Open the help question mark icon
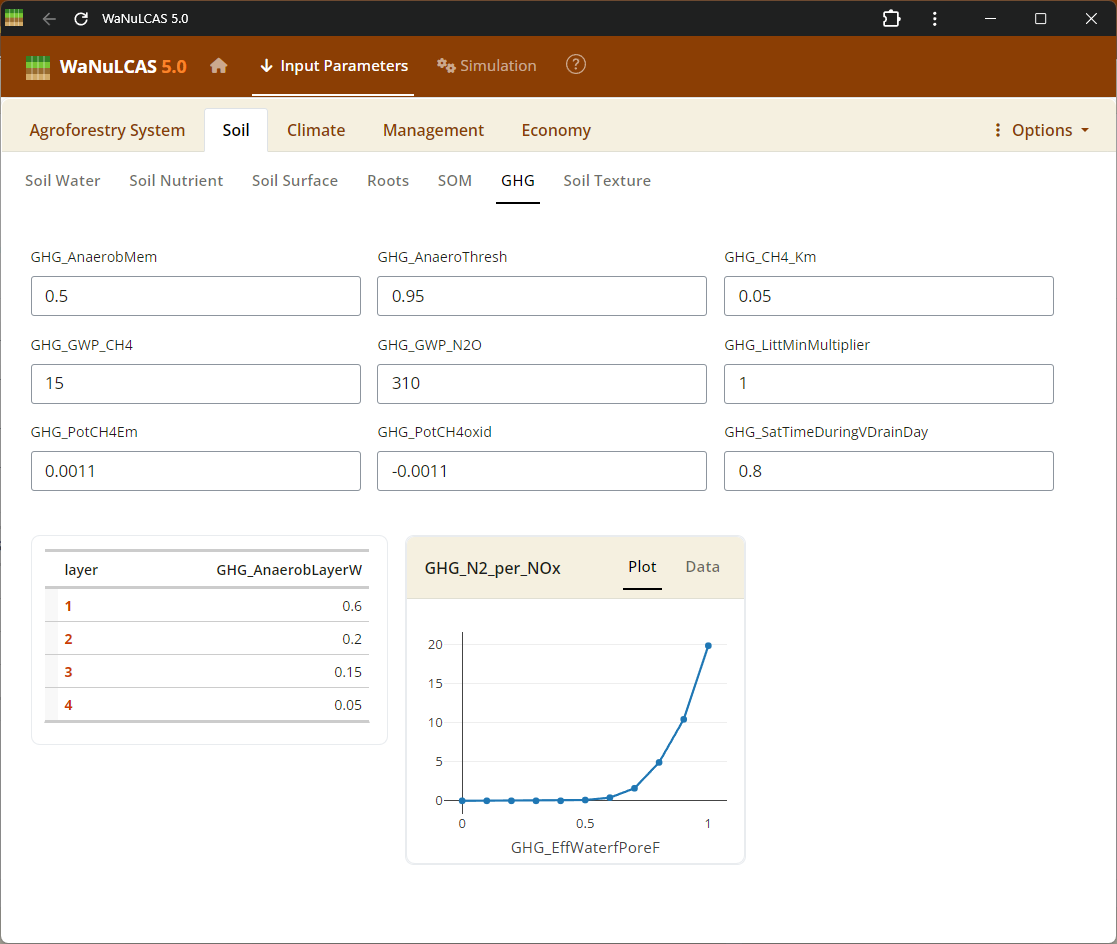This screenshot has width=1117, height=944. 576,65
